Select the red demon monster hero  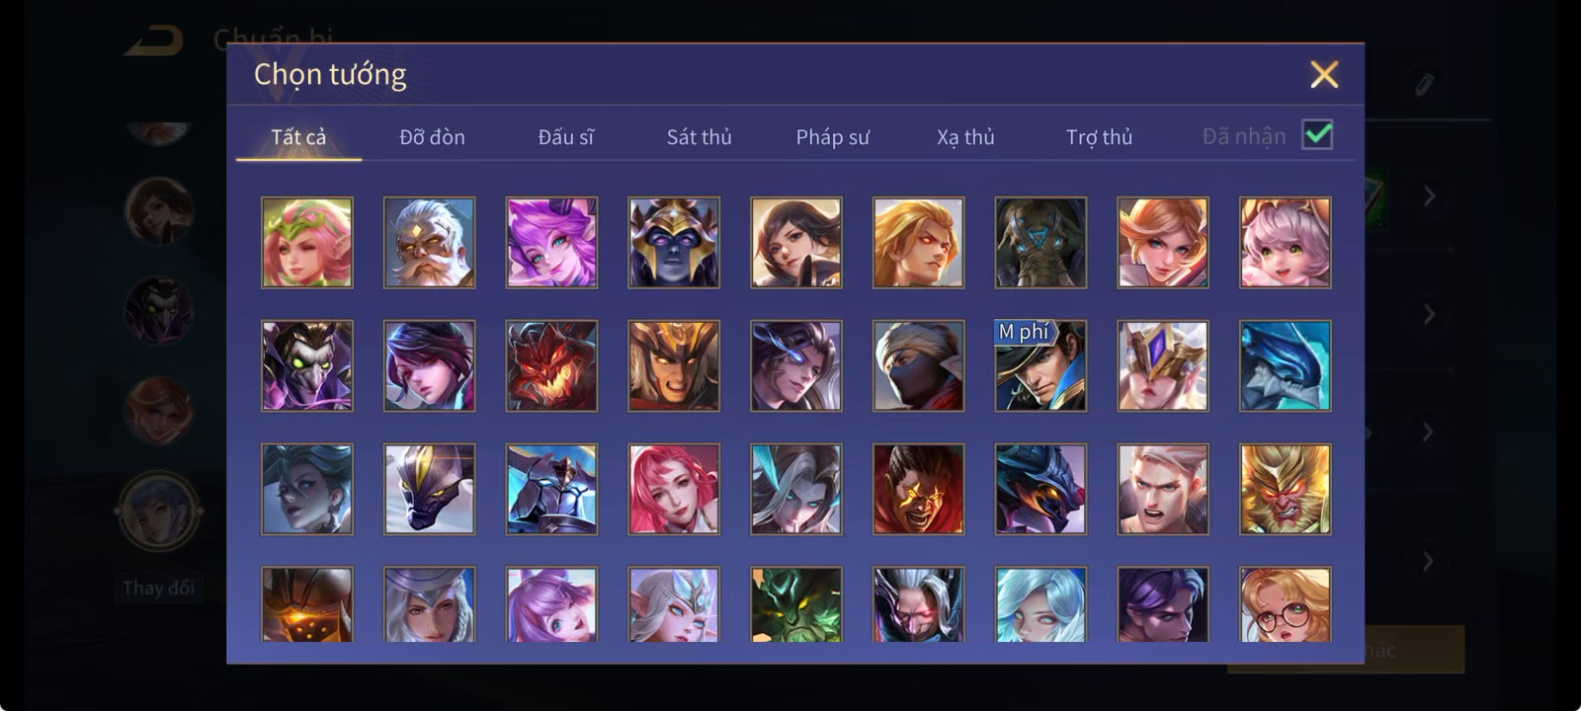[551, 365]
